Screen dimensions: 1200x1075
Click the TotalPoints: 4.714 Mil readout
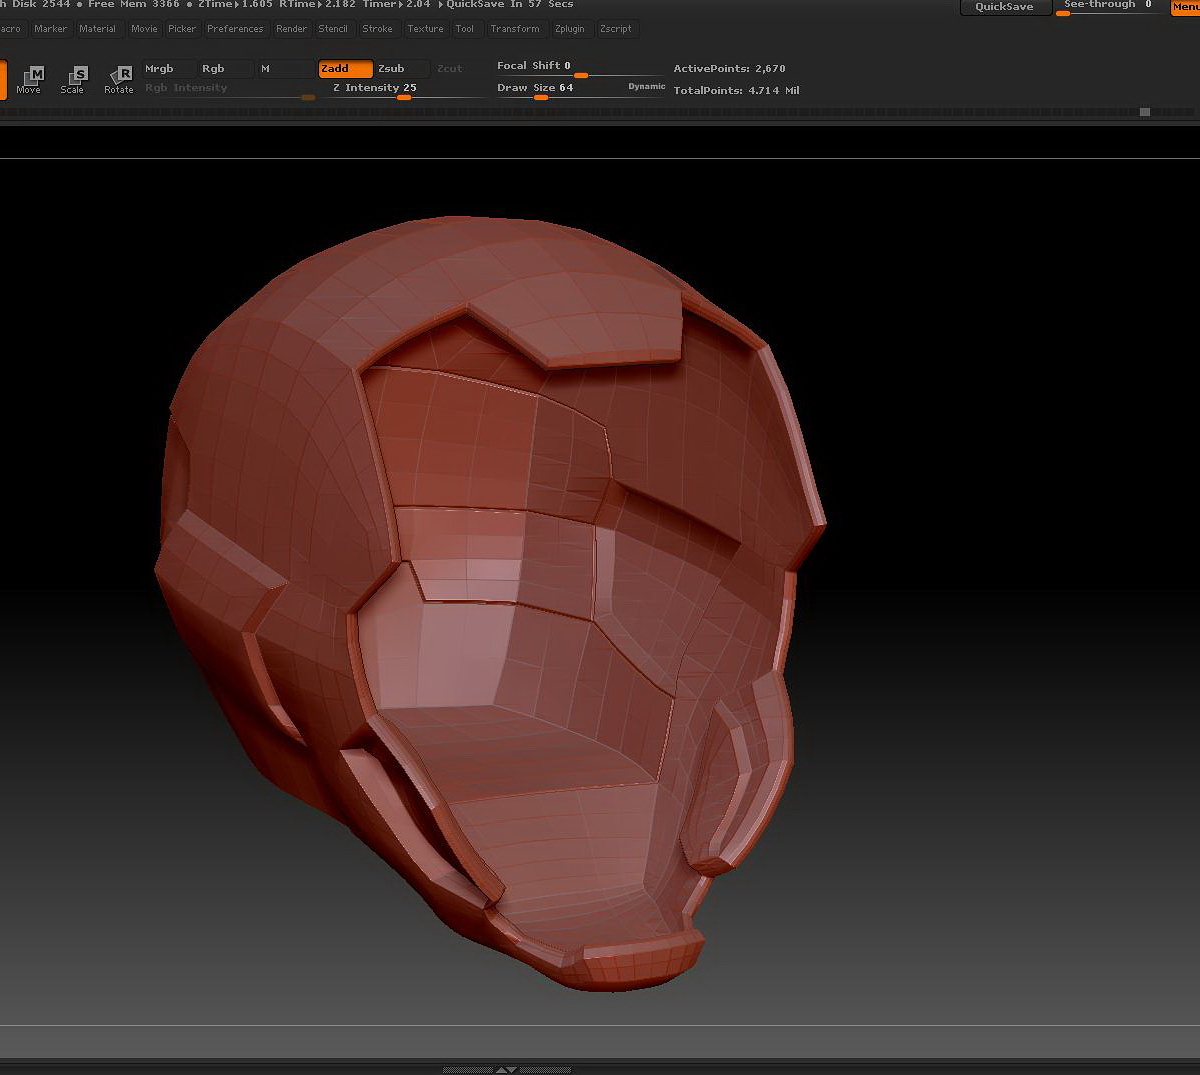tap(736, 91)
